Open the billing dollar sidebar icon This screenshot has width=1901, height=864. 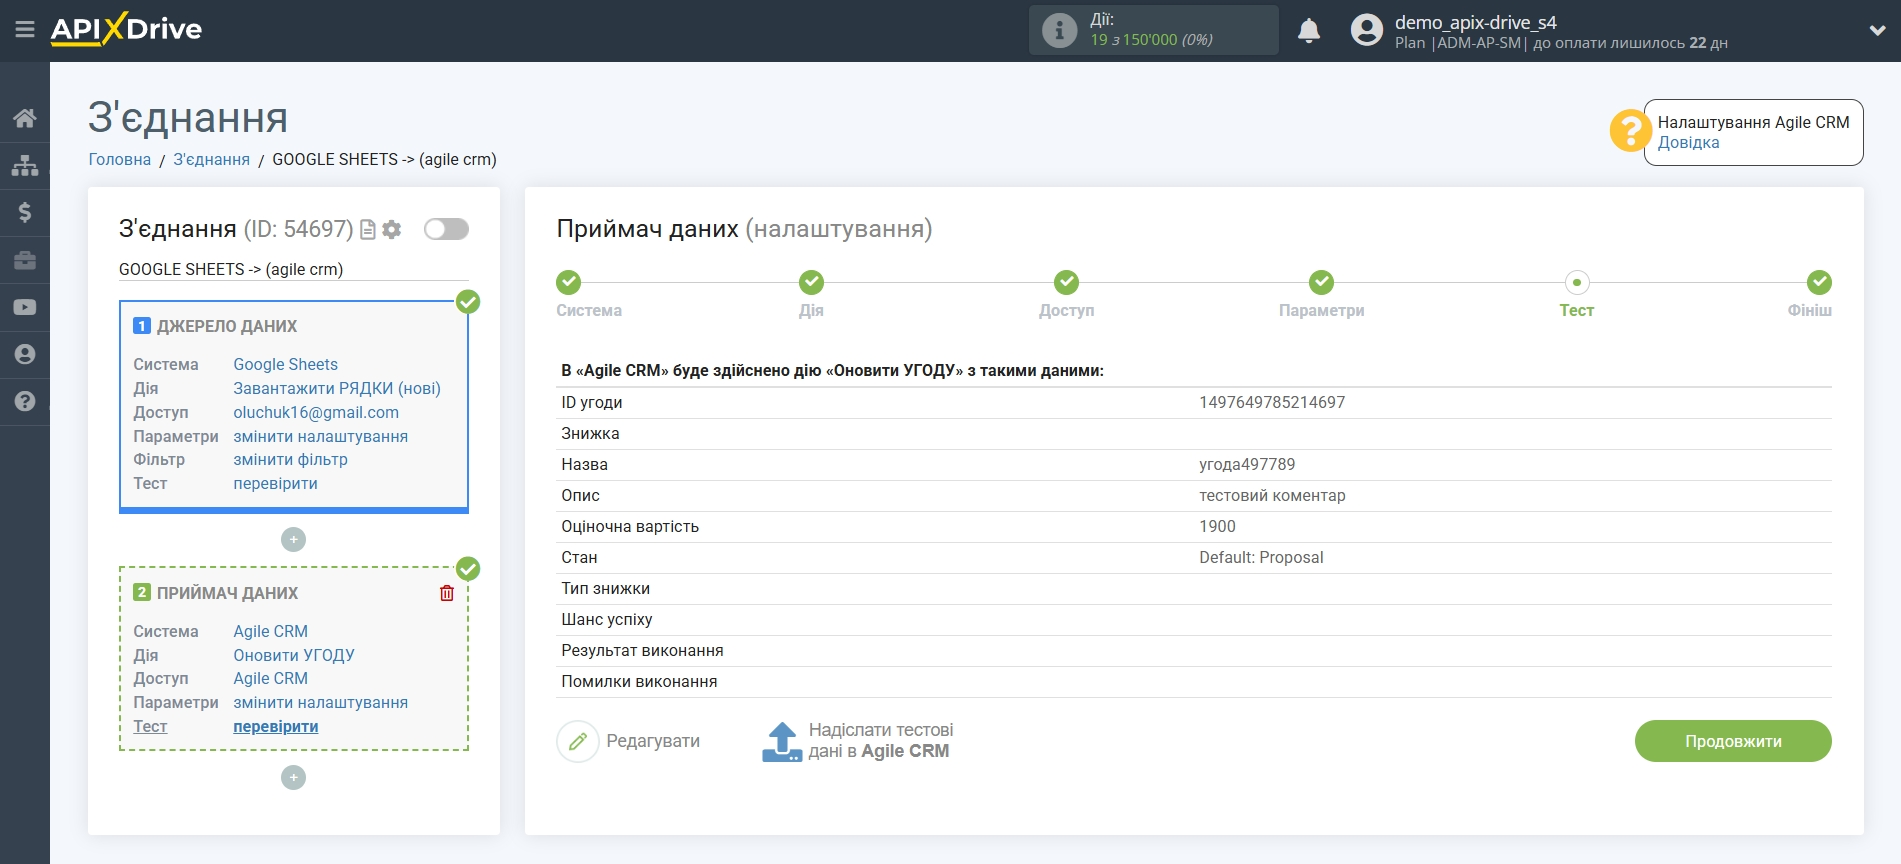click(x=25, y=212)
